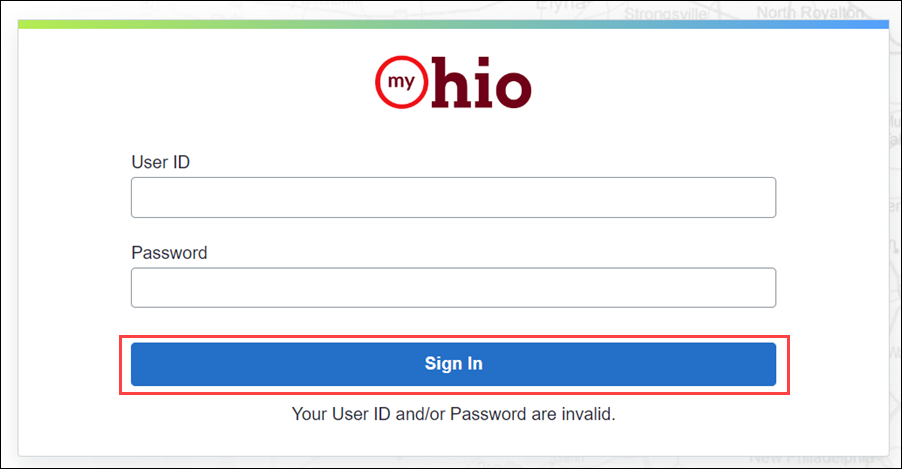The width and height of the screenshot is (902, 469).
Task: Click the "Sign In" text on the button
Action: click(453, 364)
